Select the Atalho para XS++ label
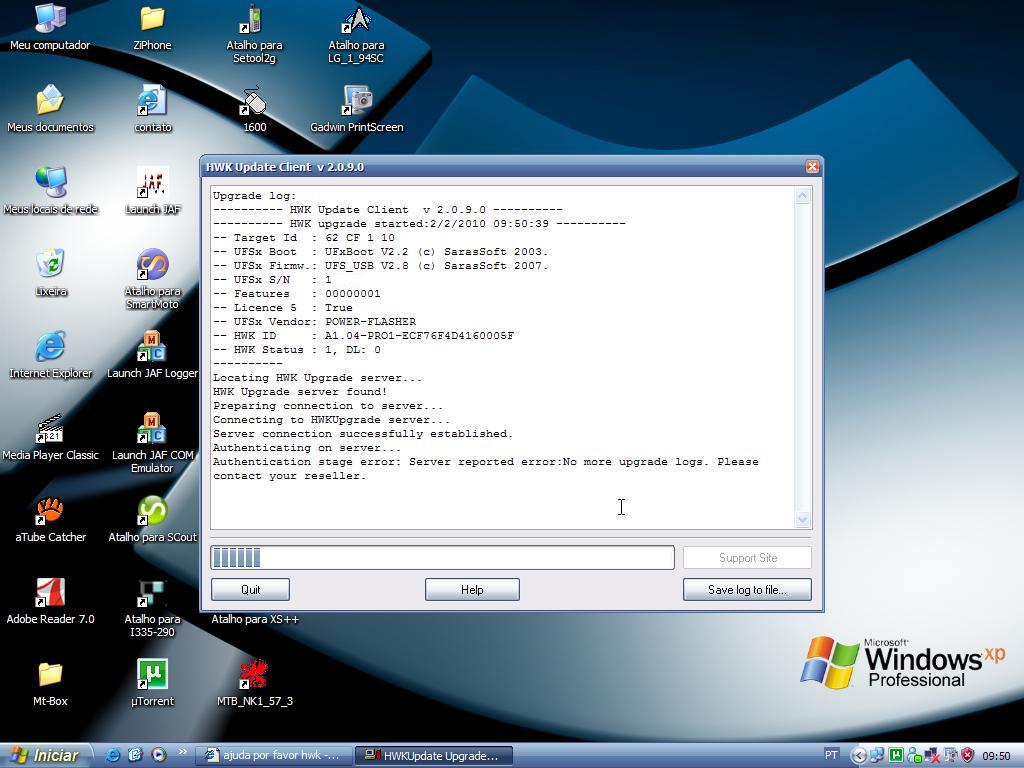 [x=255, y=619]
